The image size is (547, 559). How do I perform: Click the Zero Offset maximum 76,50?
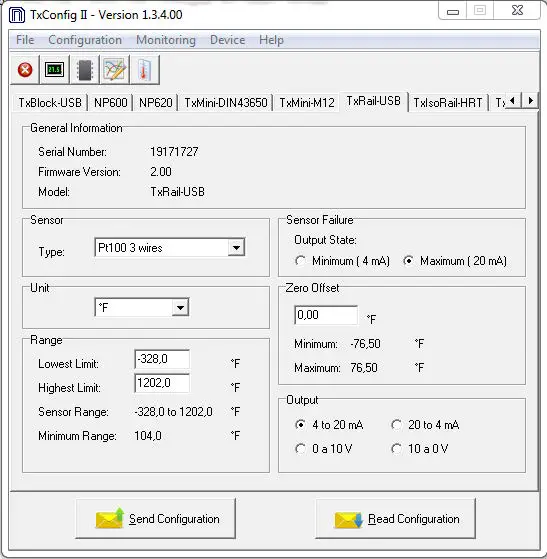pos(364,368)
